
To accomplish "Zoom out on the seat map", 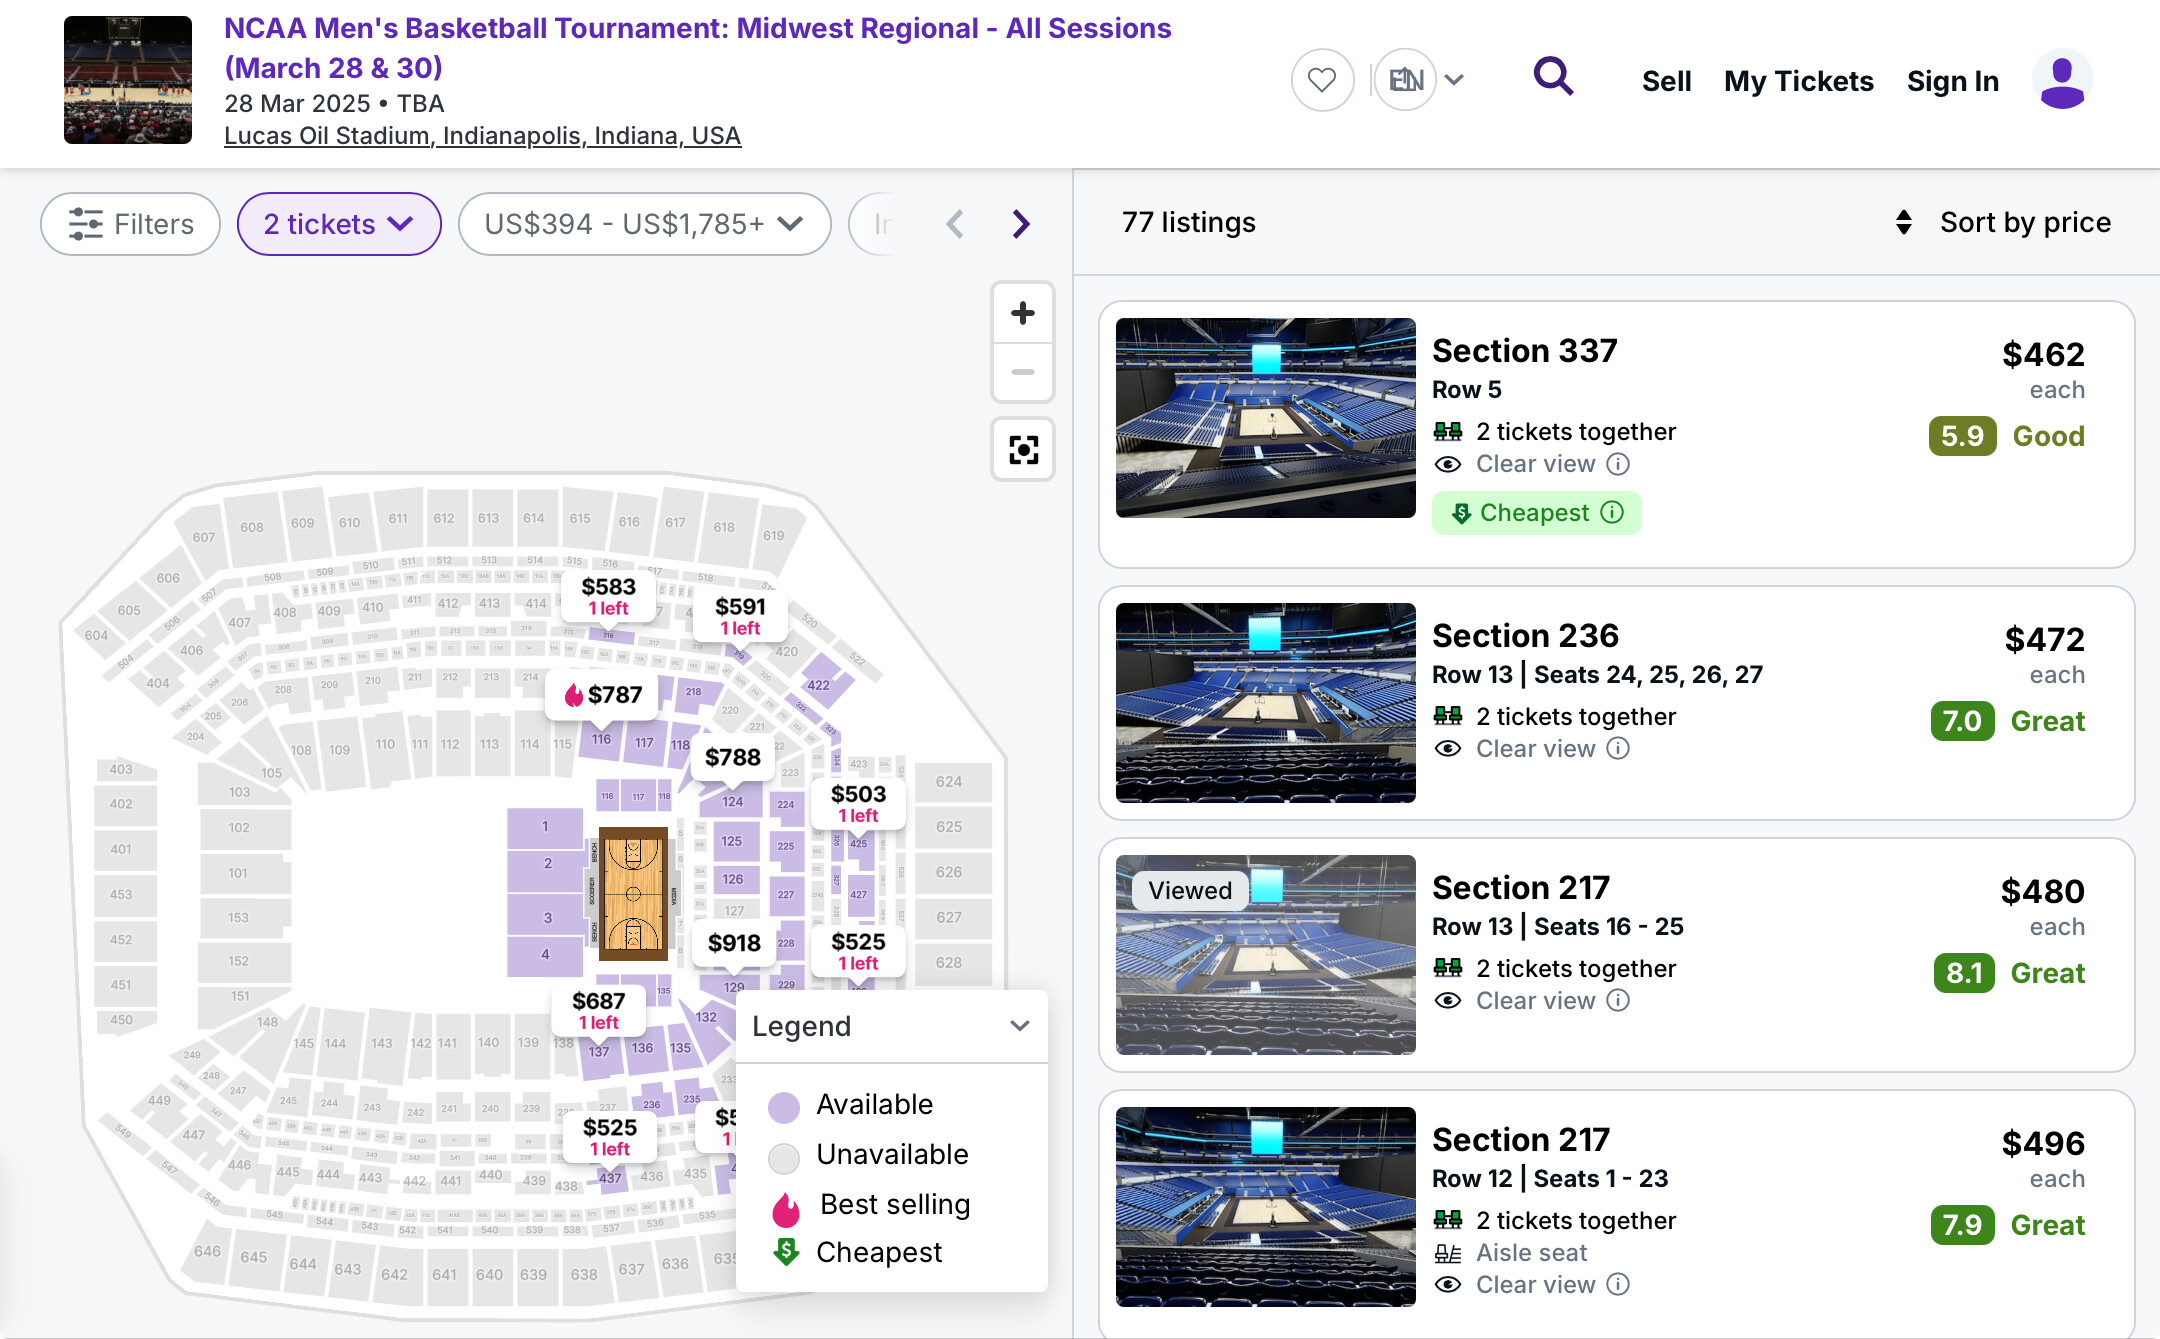I will coord(1022,372).
